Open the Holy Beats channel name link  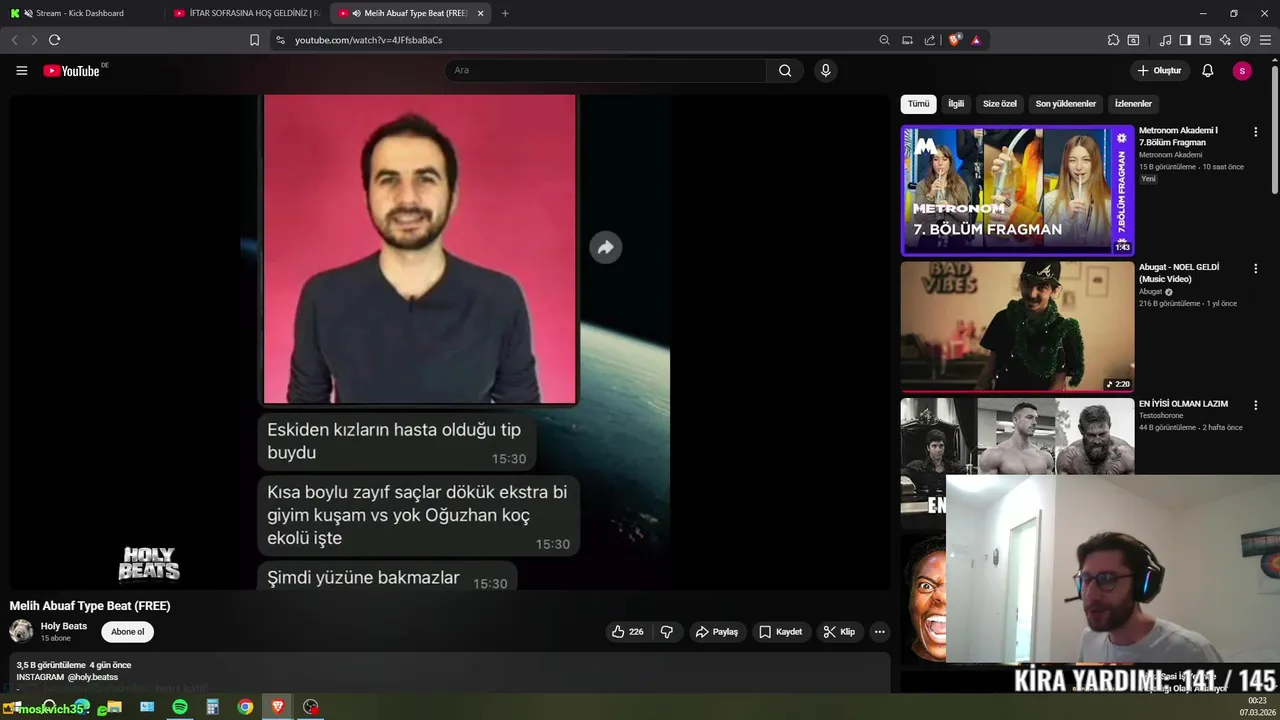[x=64, y=626]
